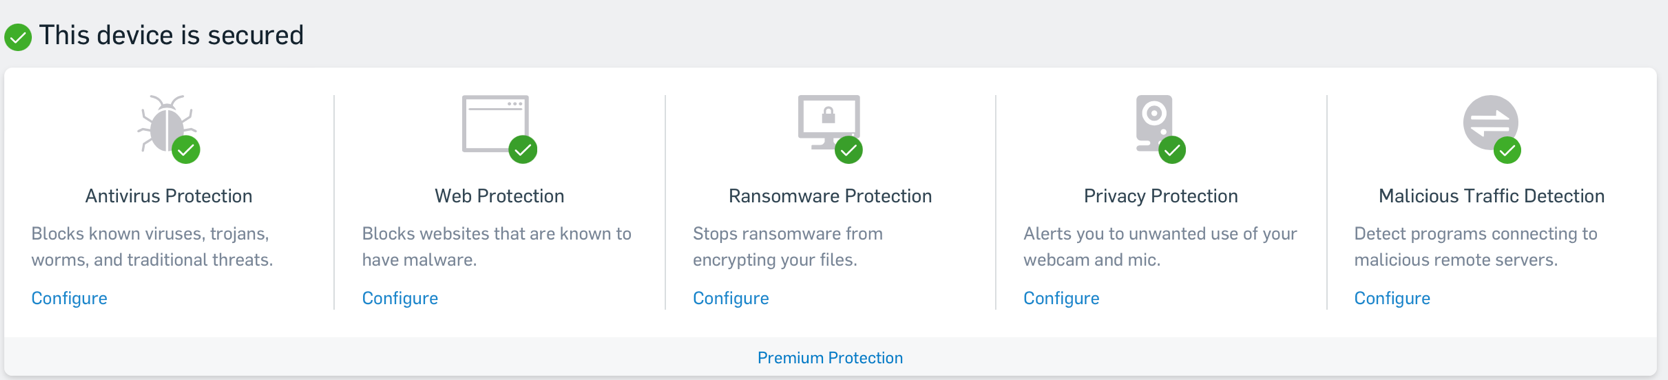The width and height of the screenshot is (1668, 380).
Task: Select the Ransomware Protection heading
Action: 830,196
